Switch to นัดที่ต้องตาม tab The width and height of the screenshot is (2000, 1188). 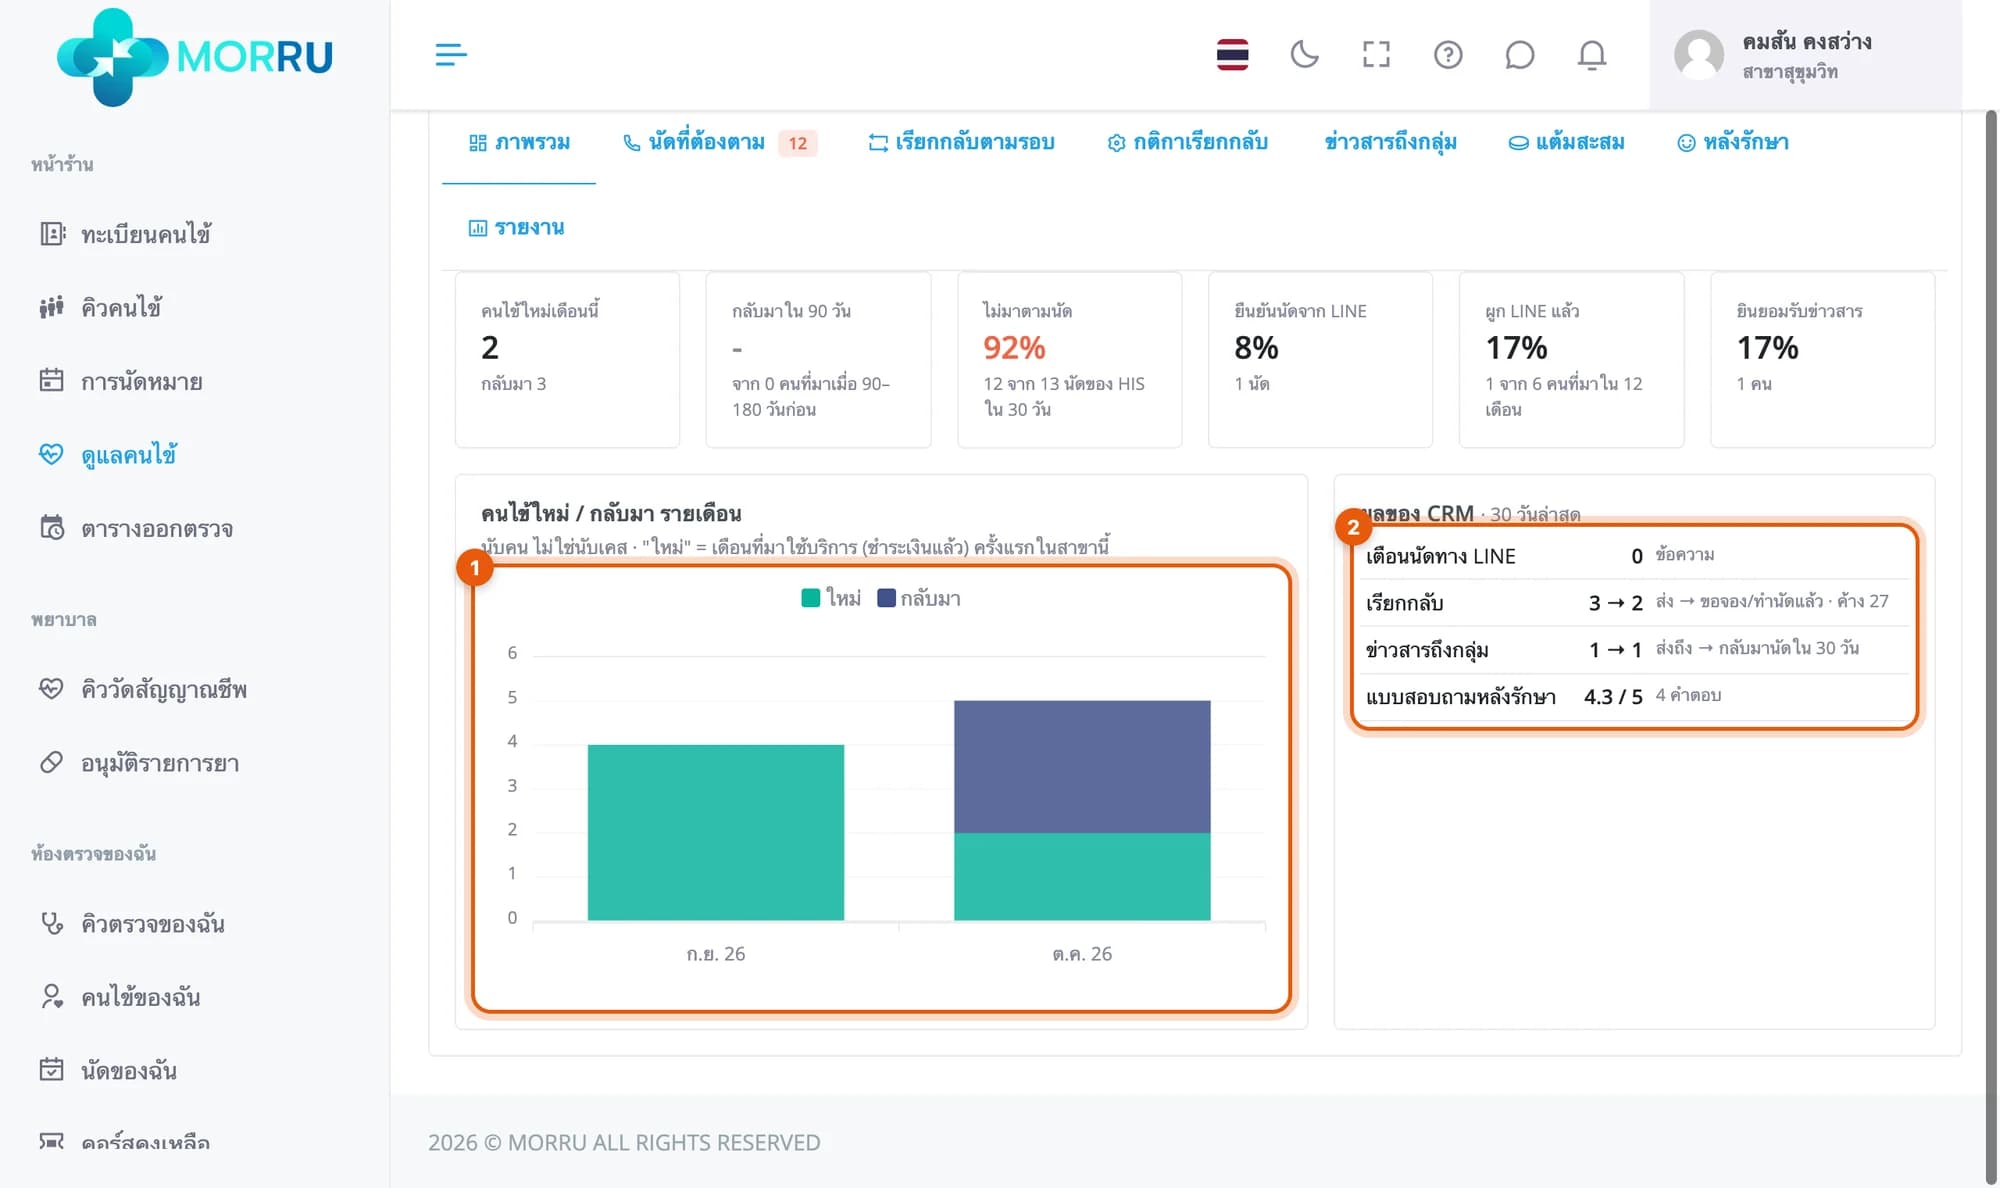pyautogui.click(x=719, y=143)
